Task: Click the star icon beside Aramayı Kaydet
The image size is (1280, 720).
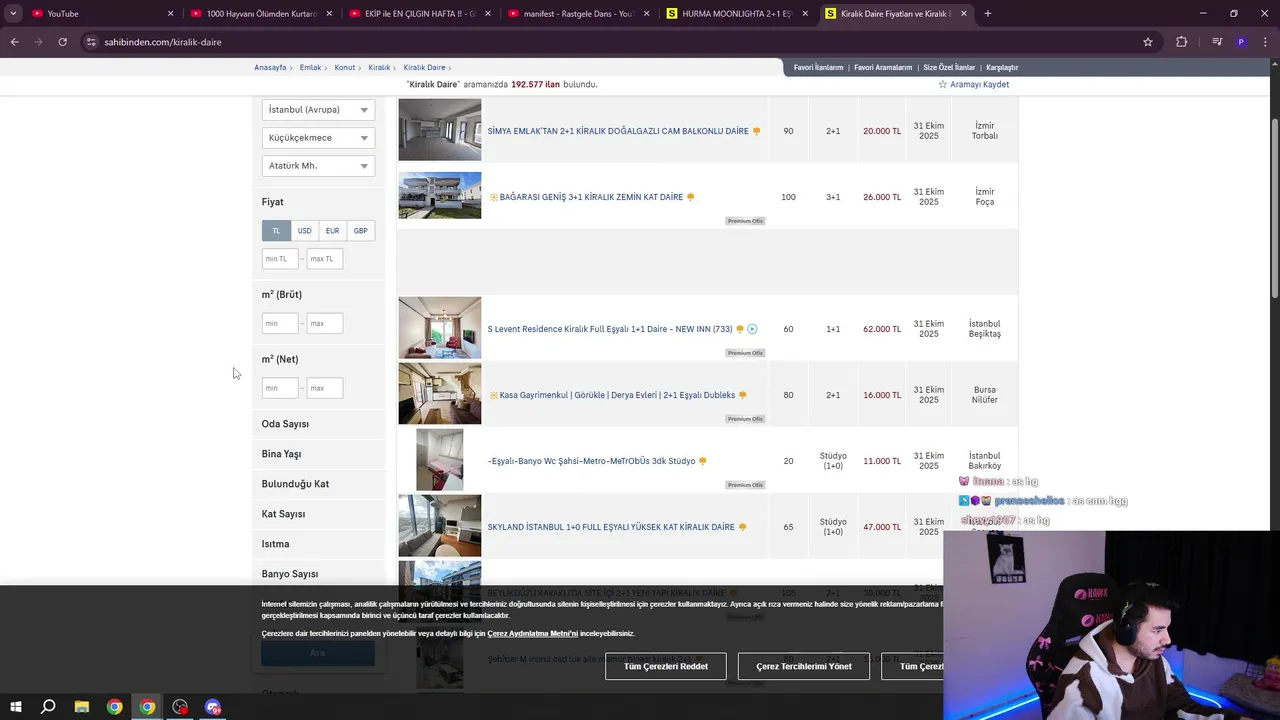Action: coord(942,84)
